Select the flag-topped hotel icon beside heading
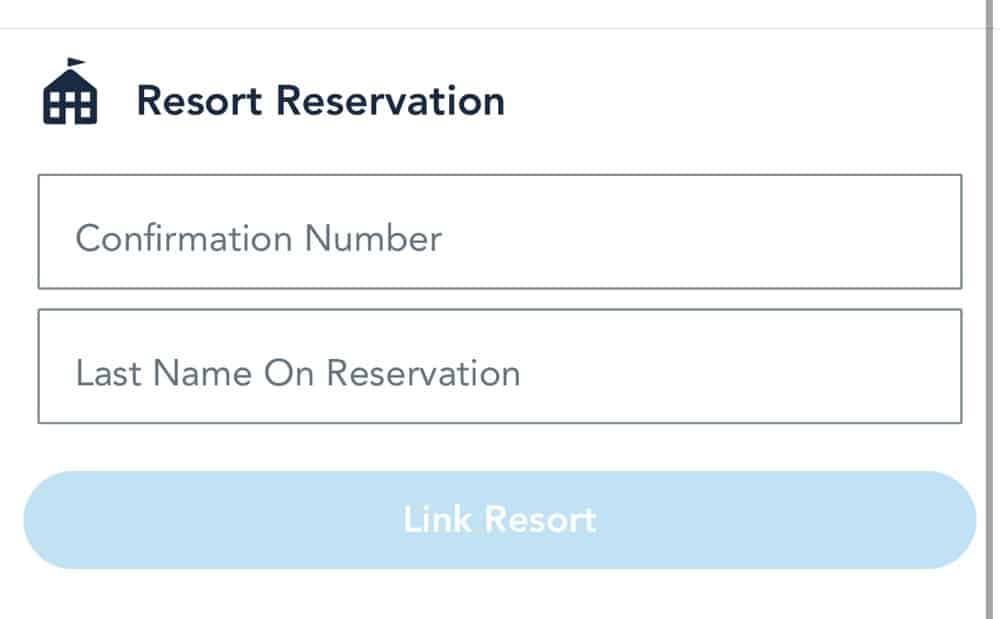Screen dimensions: 1000x619 [70, 91]
